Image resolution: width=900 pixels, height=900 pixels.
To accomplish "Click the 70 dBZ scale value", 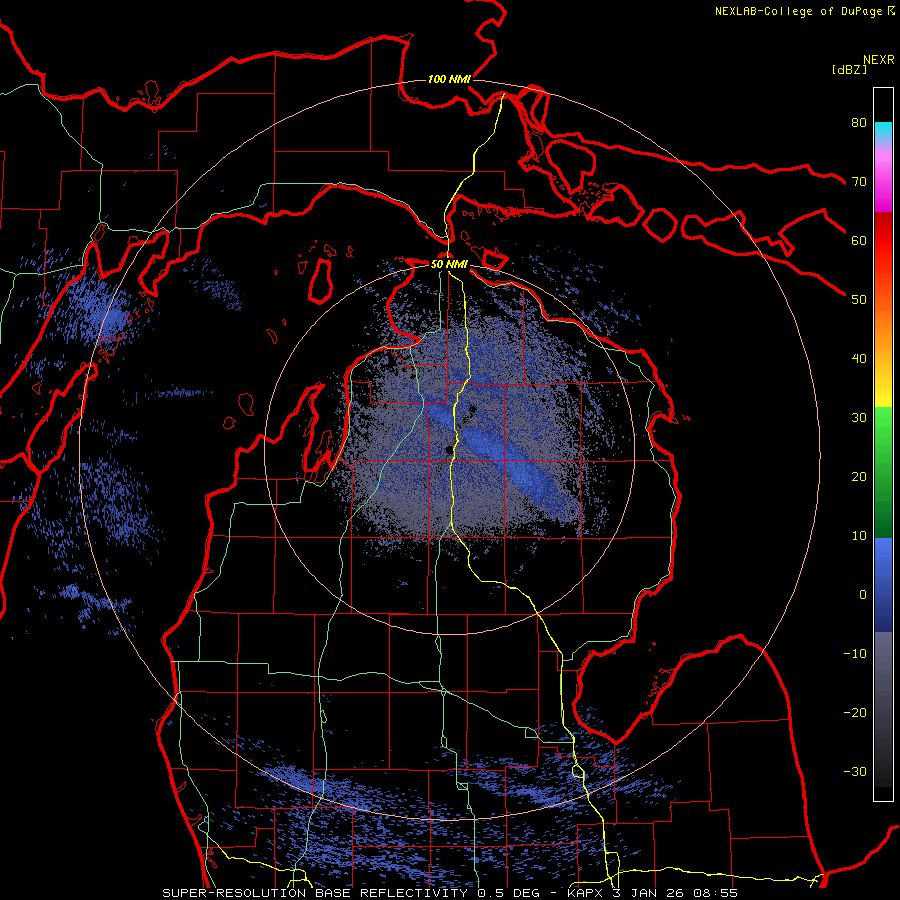I will point(859,181).
